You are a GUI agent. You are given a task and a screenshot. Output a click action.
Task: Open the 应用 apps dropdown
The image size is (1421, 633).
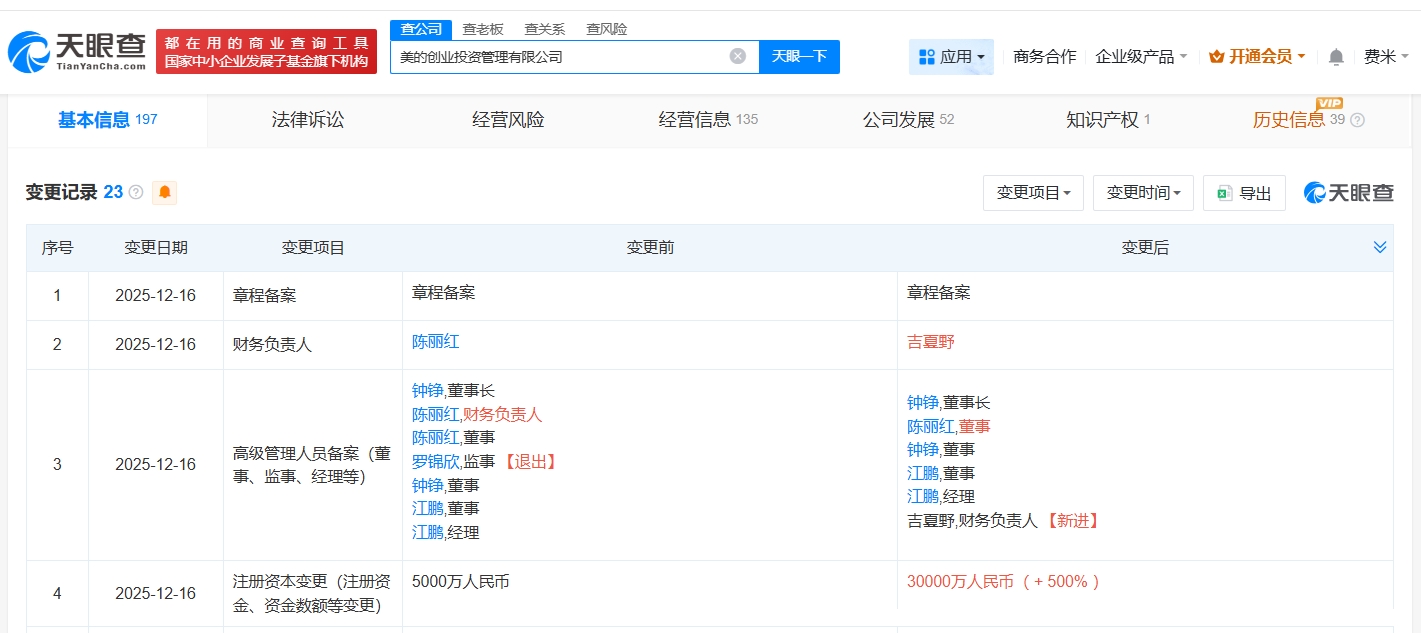coord(951,57)
